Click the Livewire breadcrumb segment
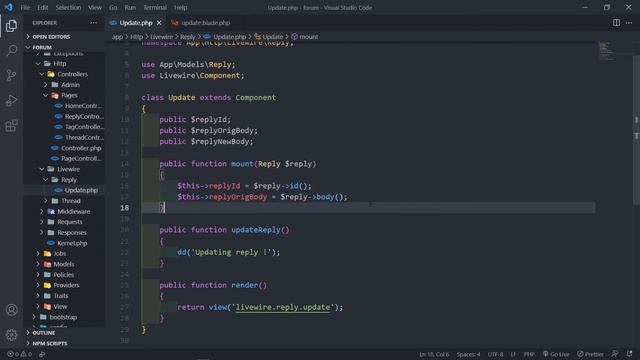 pos(161,37)
